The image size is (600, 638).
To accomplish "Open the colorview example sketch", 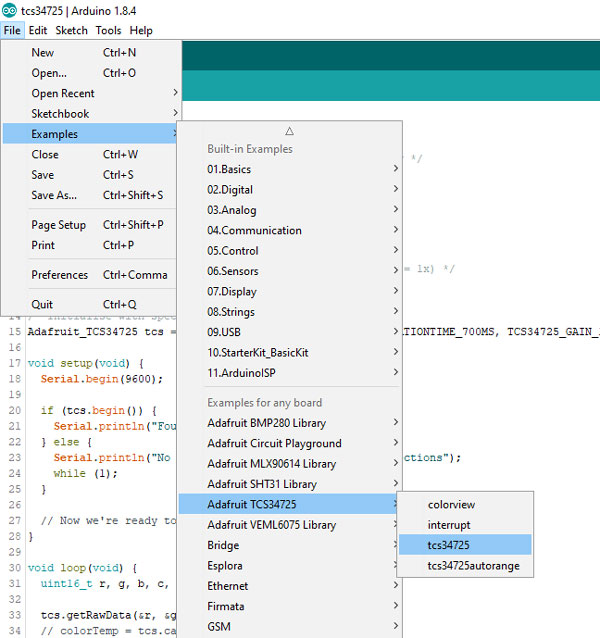I will pyautogui.click(x=450, y=505).
